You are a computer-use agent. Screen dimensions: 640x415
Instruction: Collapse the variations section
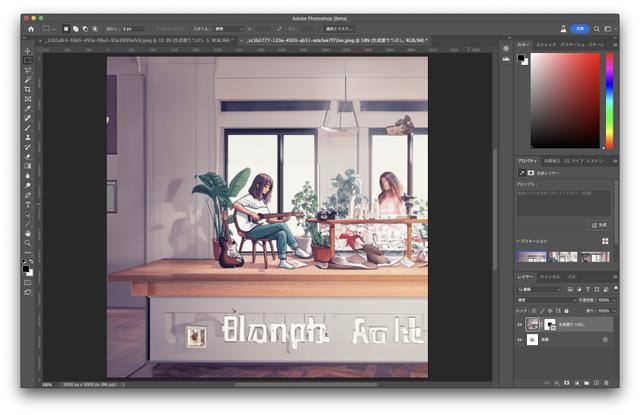click(x=518, y=241)
